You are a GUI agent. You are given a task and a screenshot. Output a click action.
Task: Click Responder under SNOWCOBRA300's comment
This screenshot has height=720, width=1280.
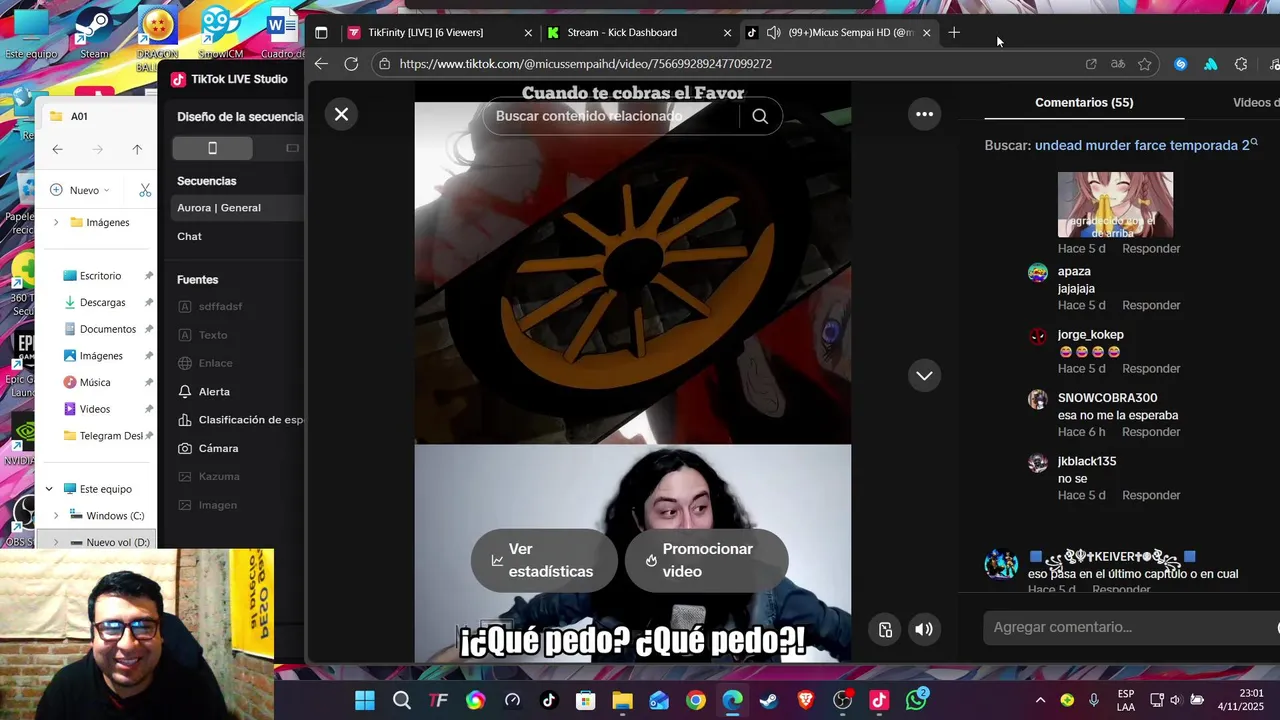tap(1151, 432)
